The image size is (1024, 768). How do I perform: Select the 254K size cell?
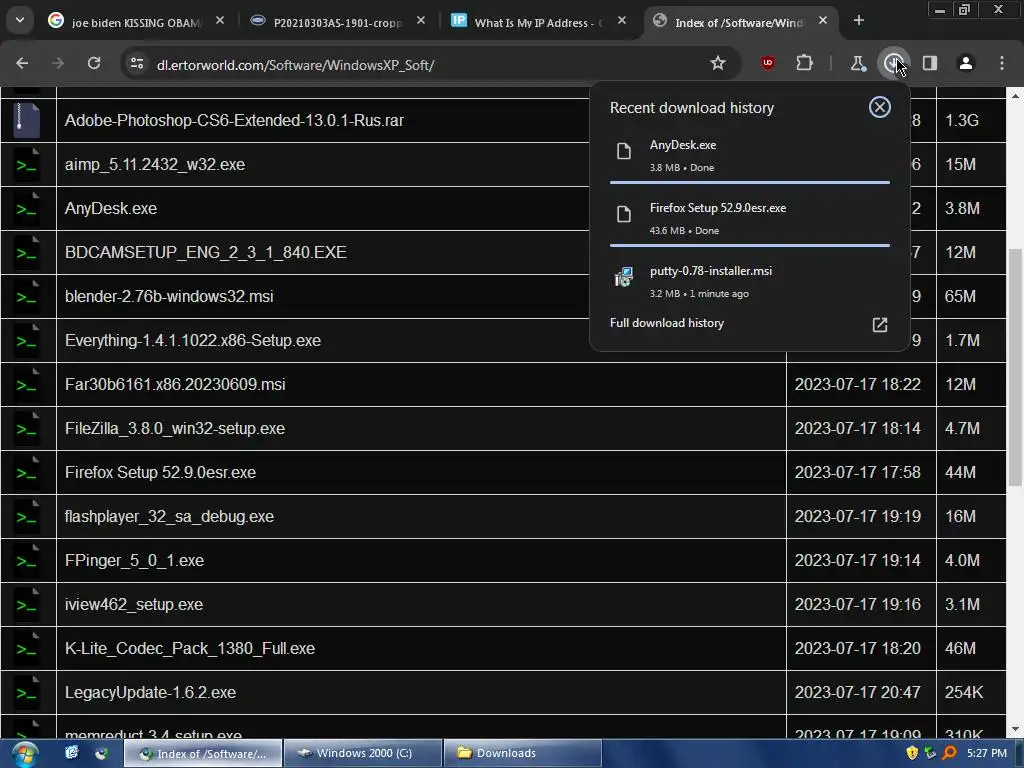tap(970, 692)
